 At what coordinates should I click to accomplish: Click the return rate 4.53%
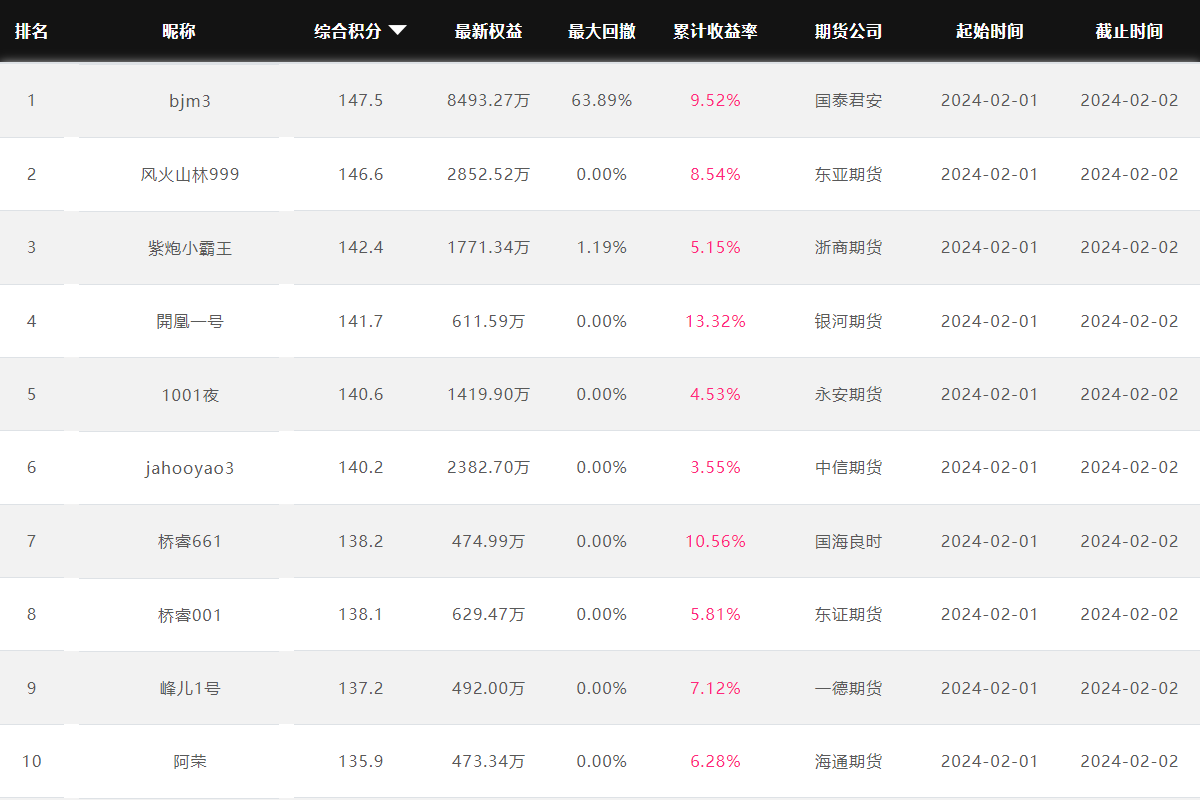[x=716, y=394]
